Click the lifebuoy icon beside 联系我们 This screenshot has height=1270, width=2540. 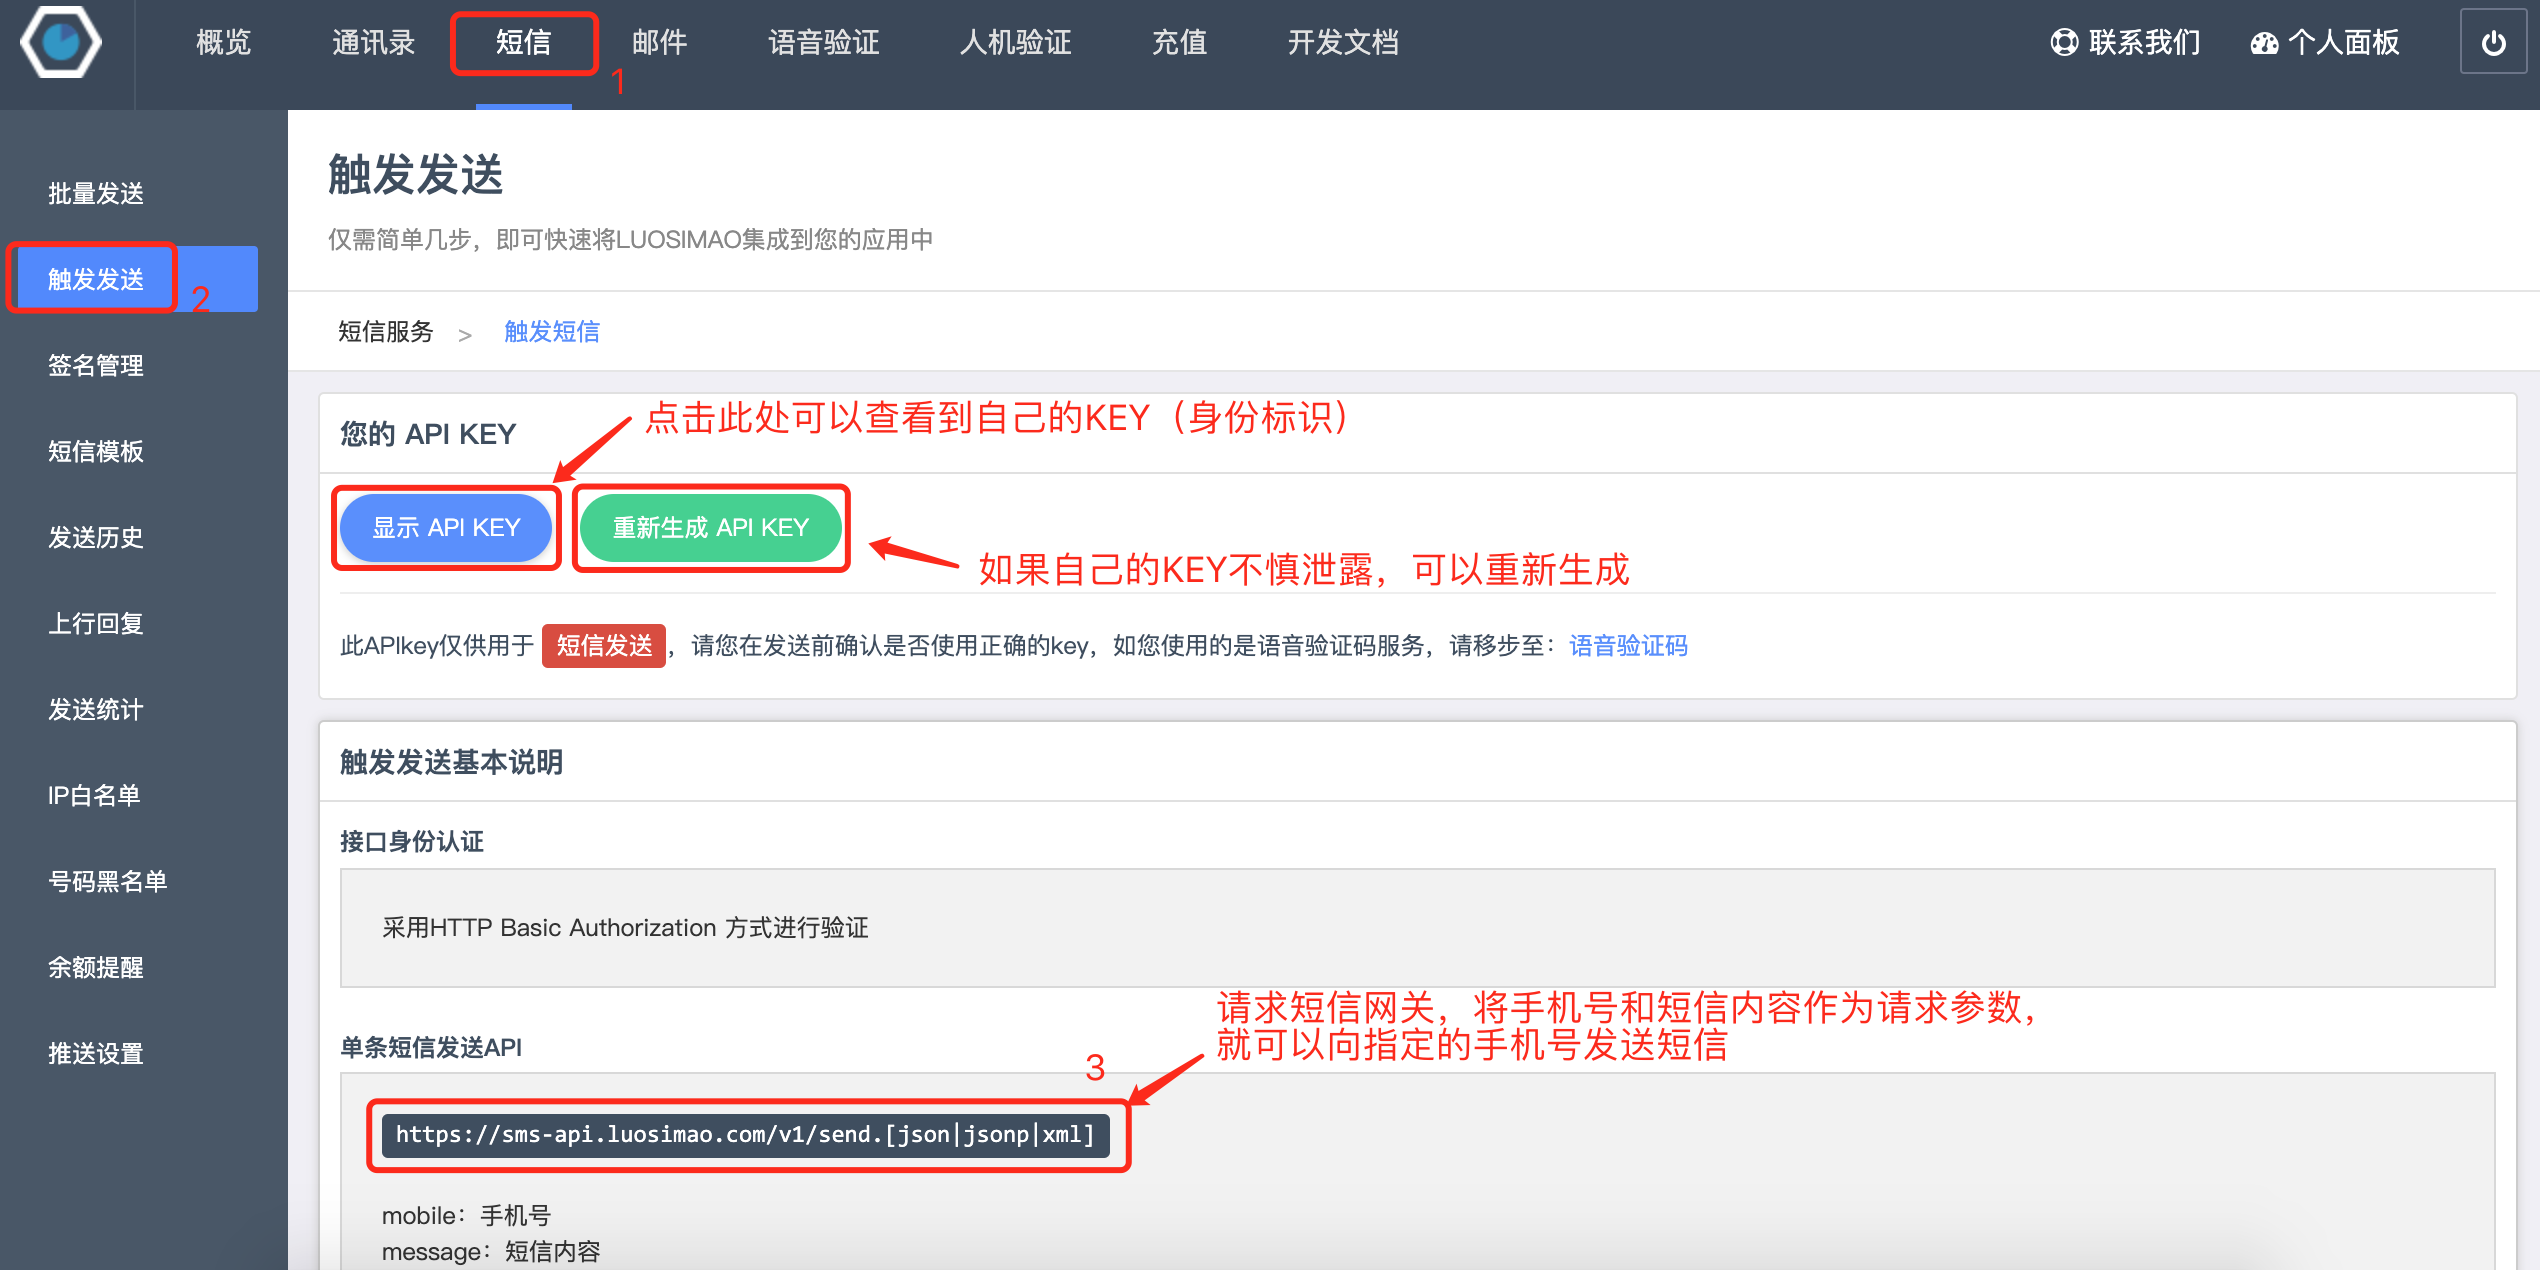pyautogui.click(x=2064, y=43)
